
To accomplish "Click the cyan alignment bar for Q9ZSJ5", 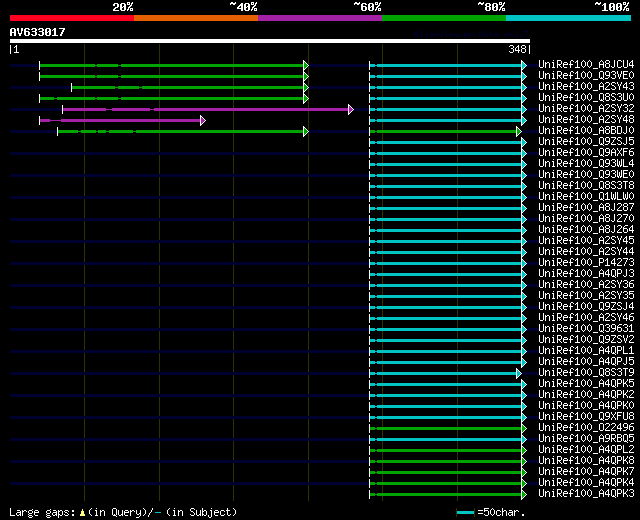I will [447, 142].
